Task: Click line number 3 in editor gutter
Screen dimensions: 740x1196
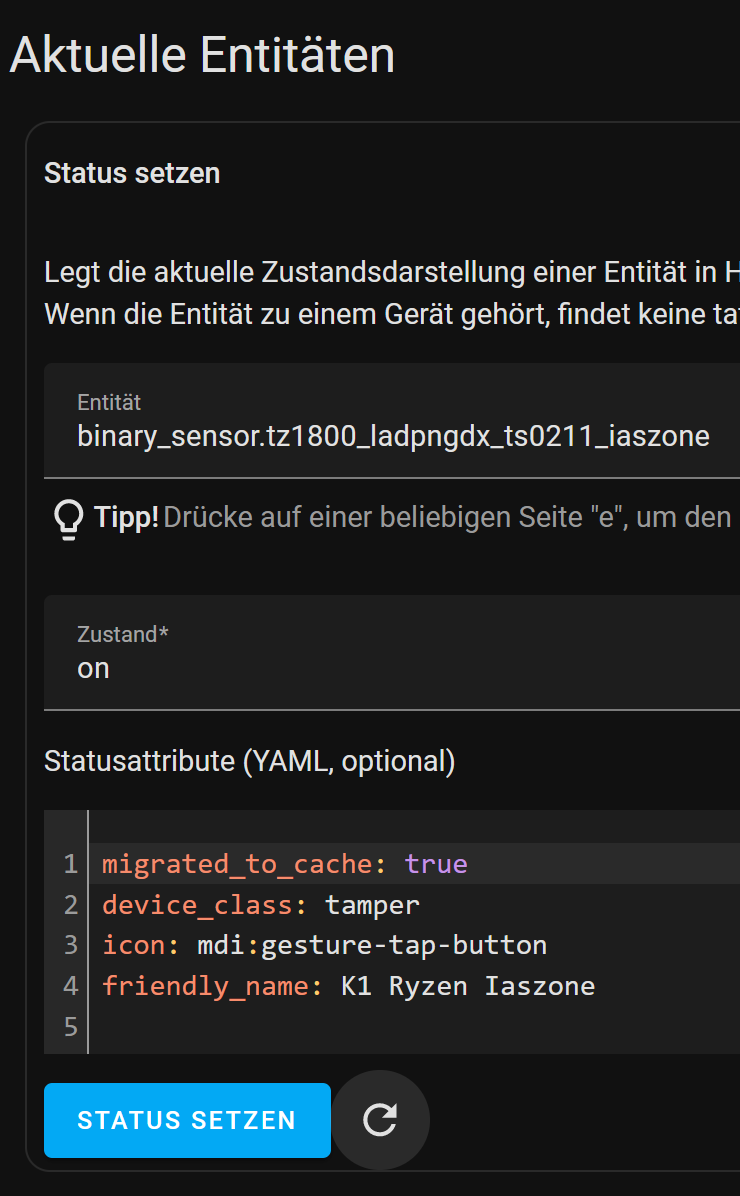Action: coord(70,945)
